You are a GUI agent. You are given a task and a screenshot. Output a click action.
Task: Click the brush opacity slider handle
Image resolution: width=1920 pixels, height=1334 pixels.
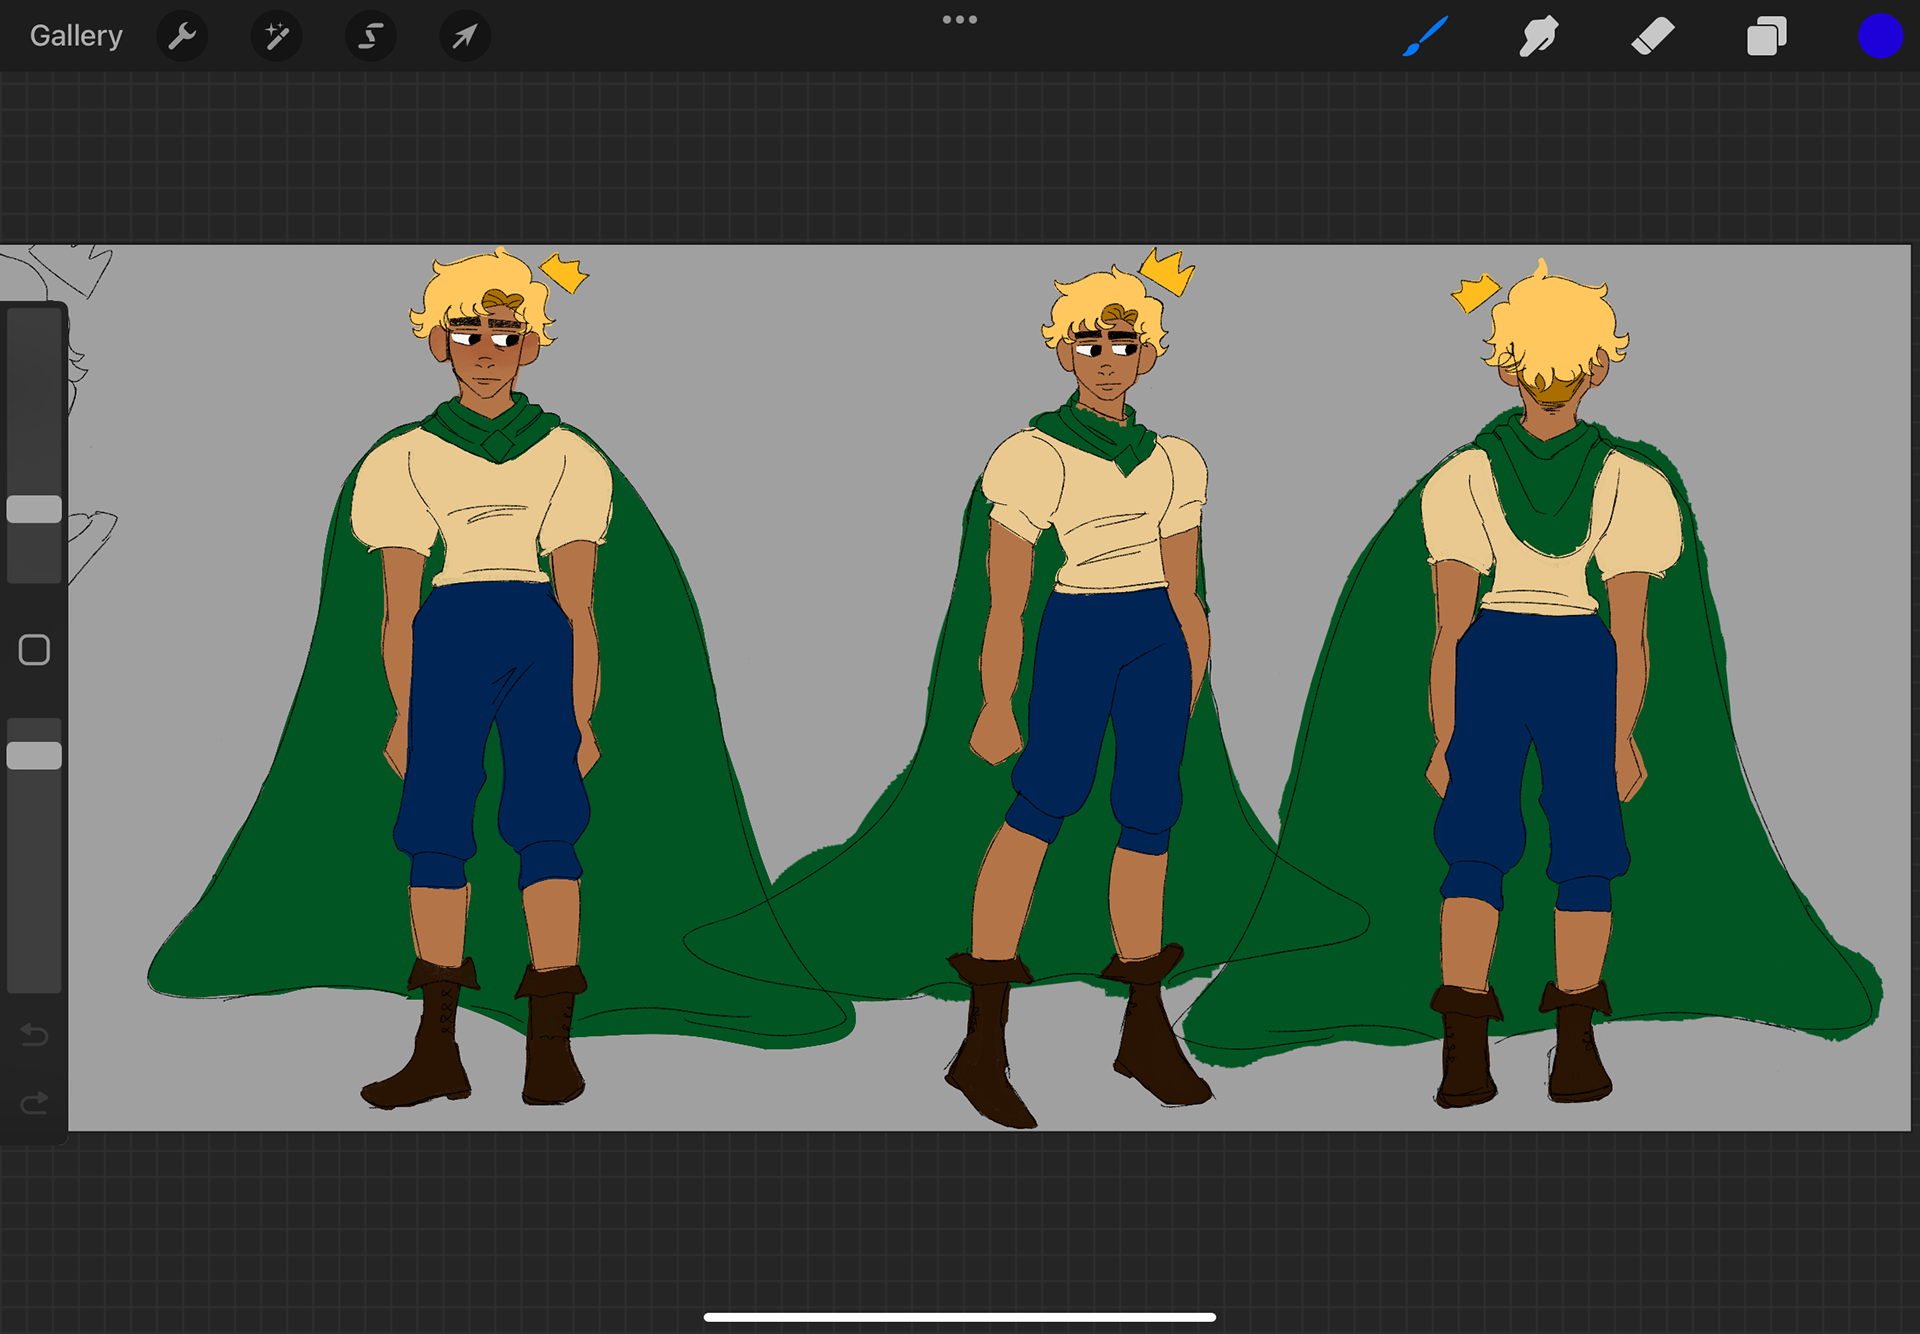point(34,755)
